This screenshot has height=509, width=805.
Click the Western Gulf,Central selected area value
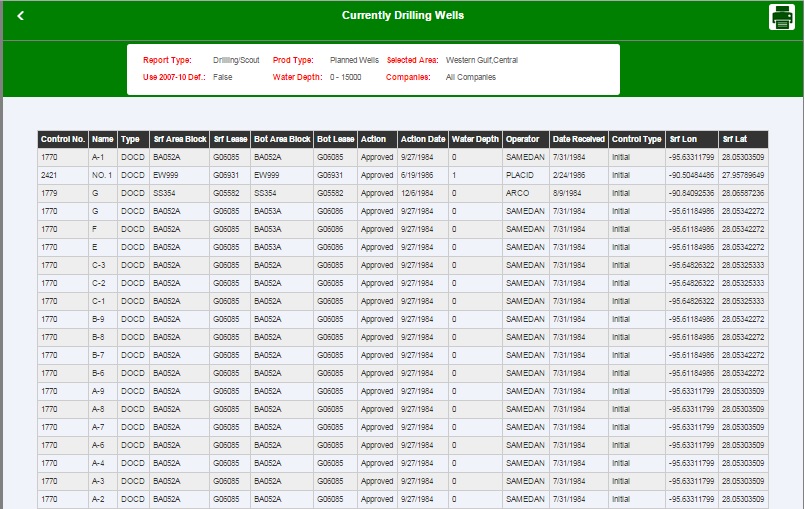coord(482,60)
